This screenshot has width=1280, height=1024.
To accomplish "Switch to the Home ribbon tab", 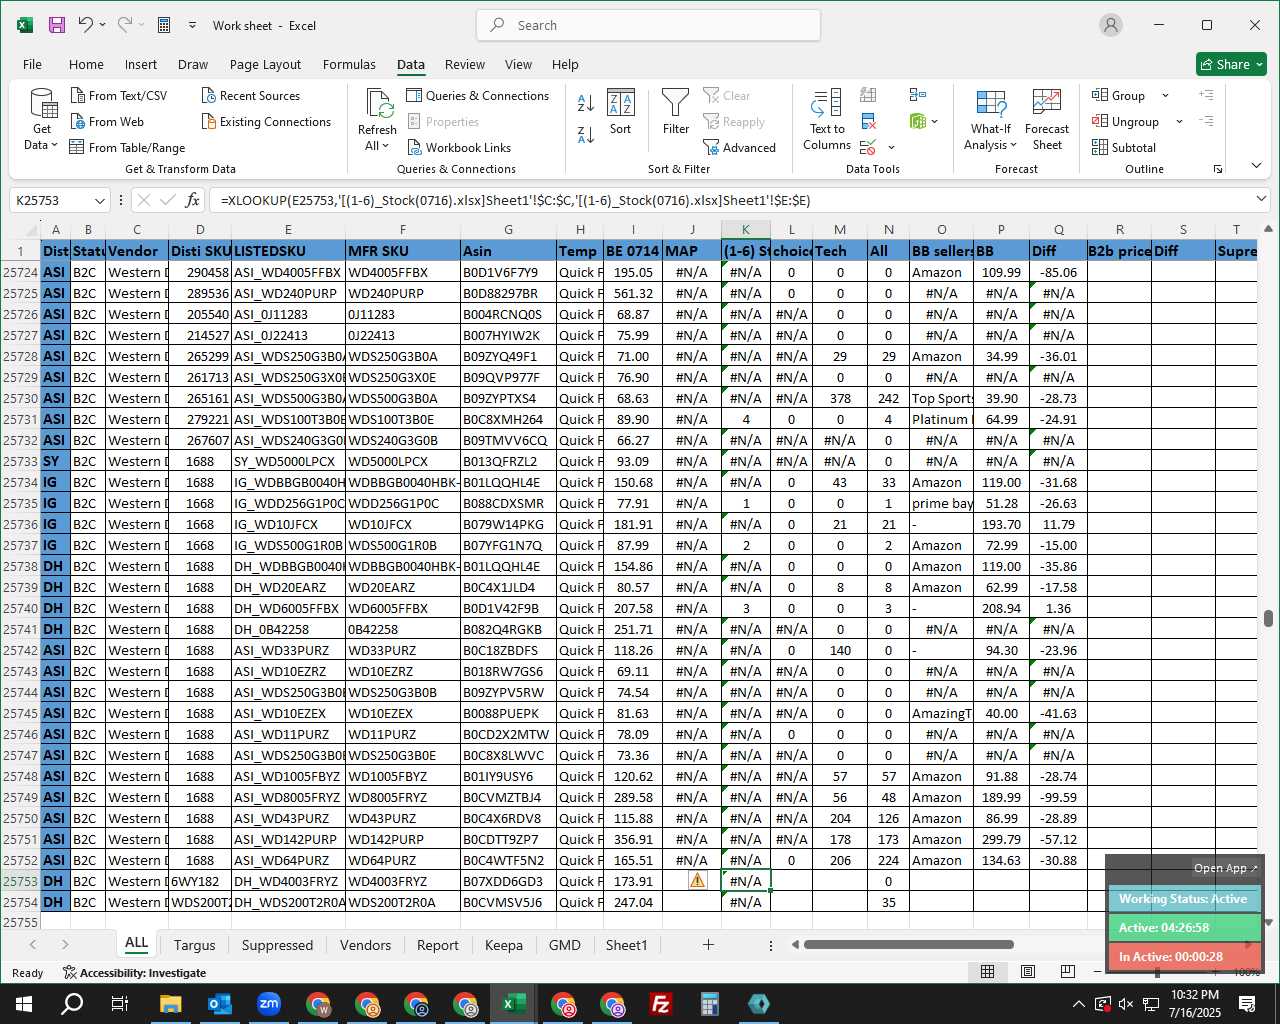I will pos(86,64).
